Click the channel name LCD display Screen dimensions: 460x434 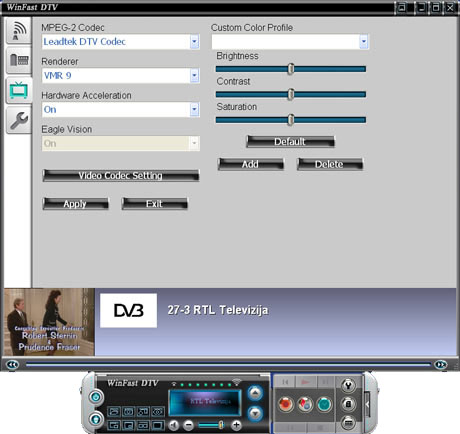click(x=205, y=403)
